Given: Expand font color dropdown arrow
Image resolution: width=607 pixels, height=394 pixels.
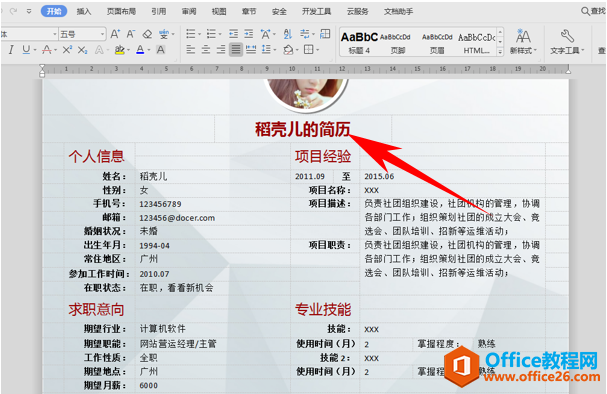Looking at the screenshot, I should pyautogui.click(x=149, y=50).
